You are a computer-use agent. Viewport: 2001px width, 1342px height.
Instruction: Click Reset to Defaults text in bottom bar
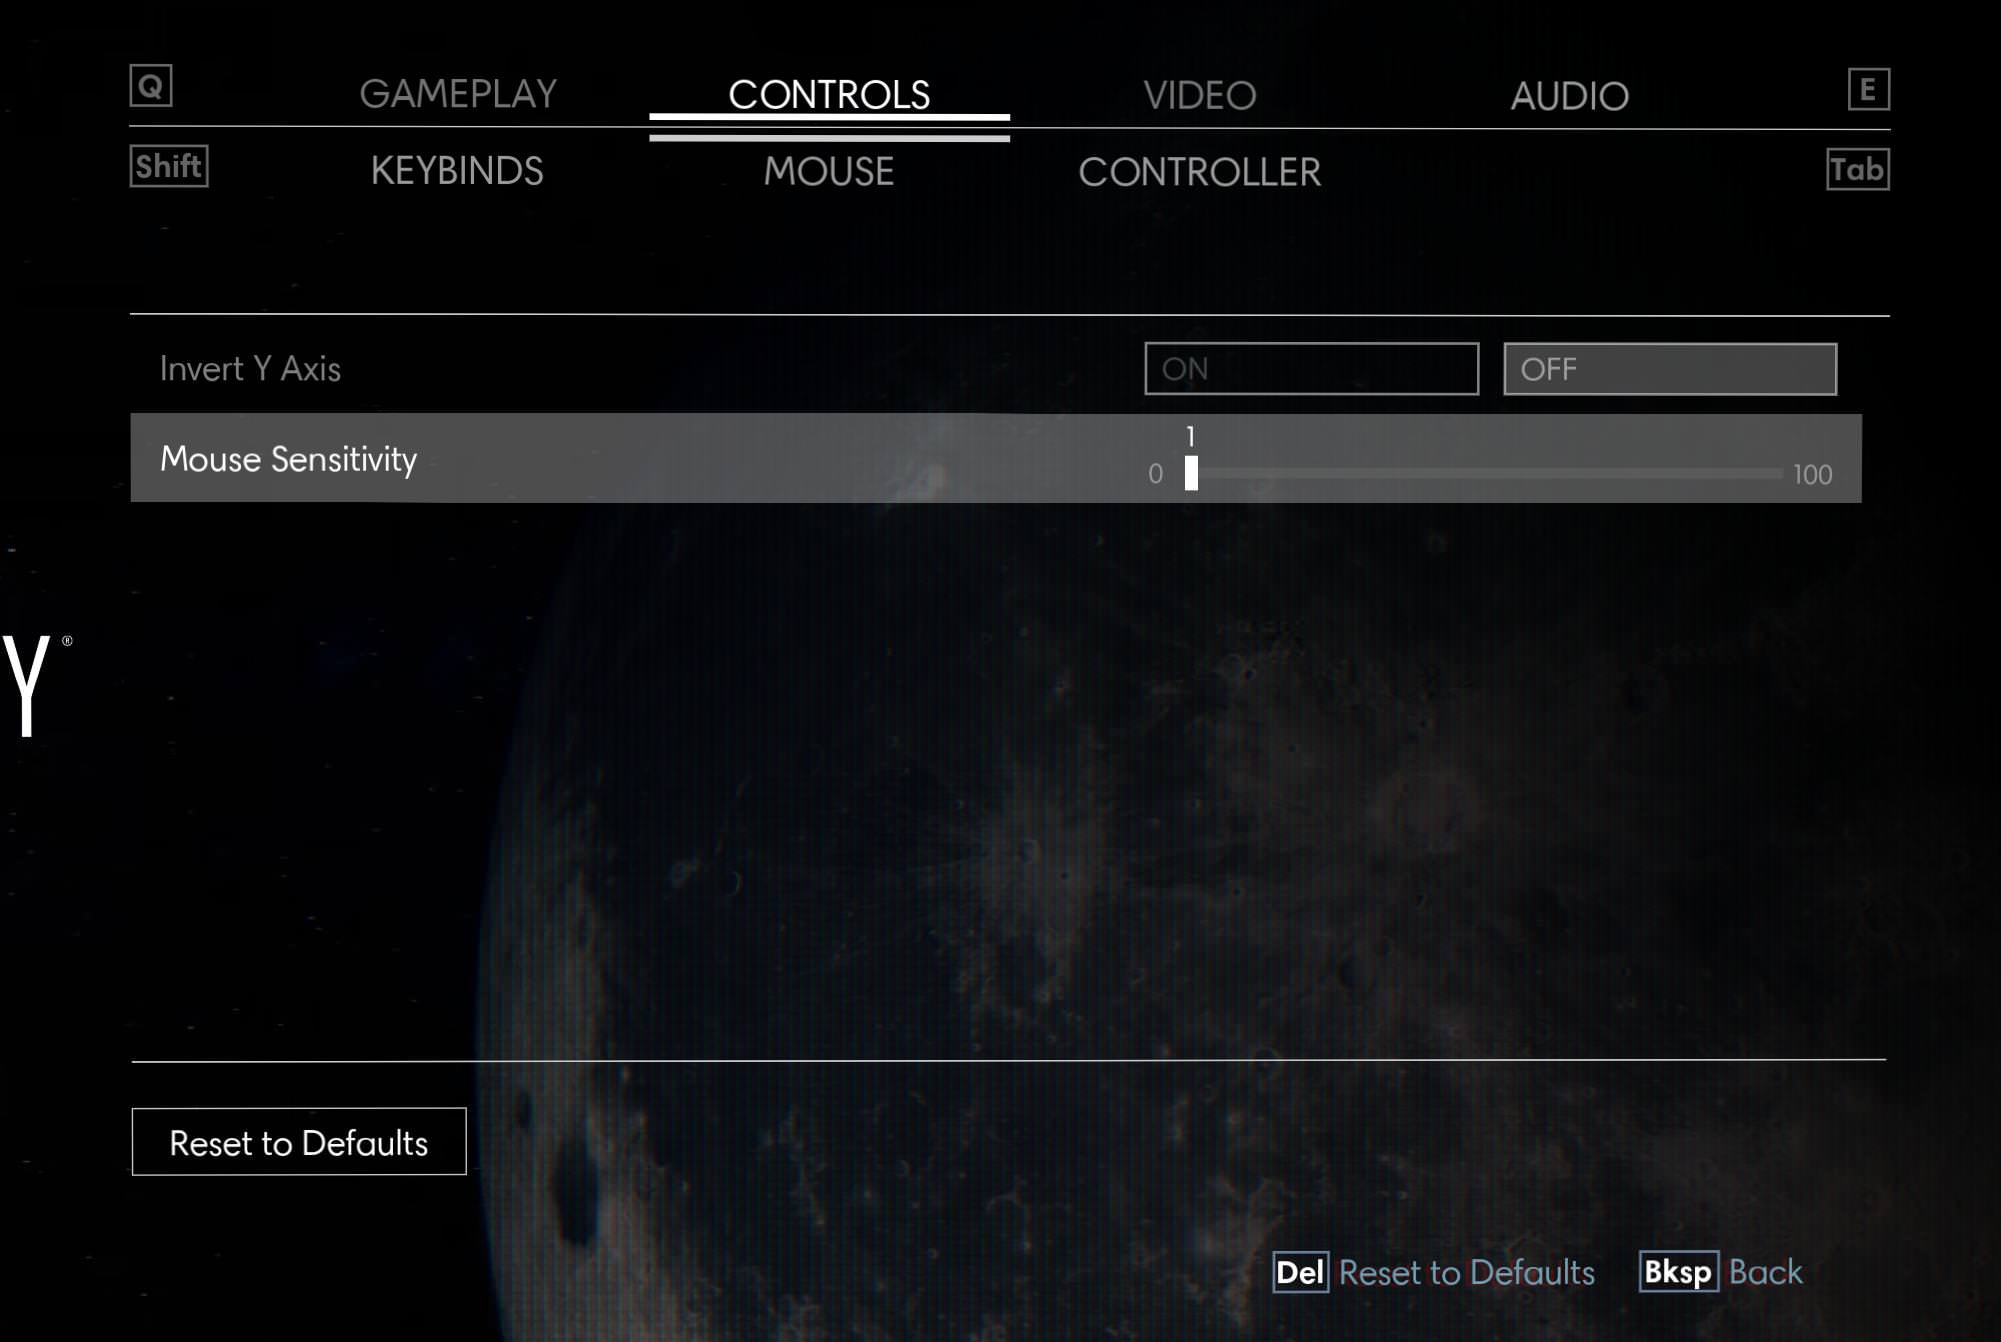click(1468, 1272)
